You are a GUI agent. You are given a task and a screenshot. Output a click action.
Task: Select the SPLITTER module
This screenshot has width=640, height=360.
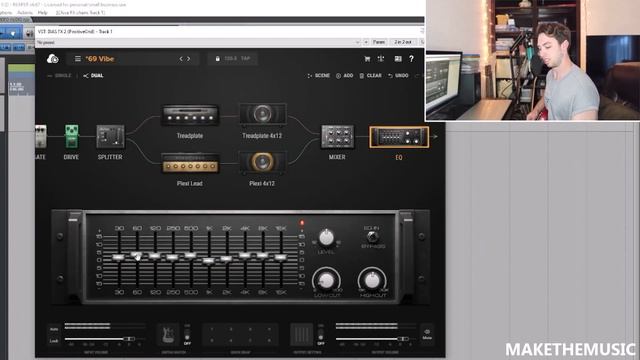pyautogui.click(x=110, y=136)
